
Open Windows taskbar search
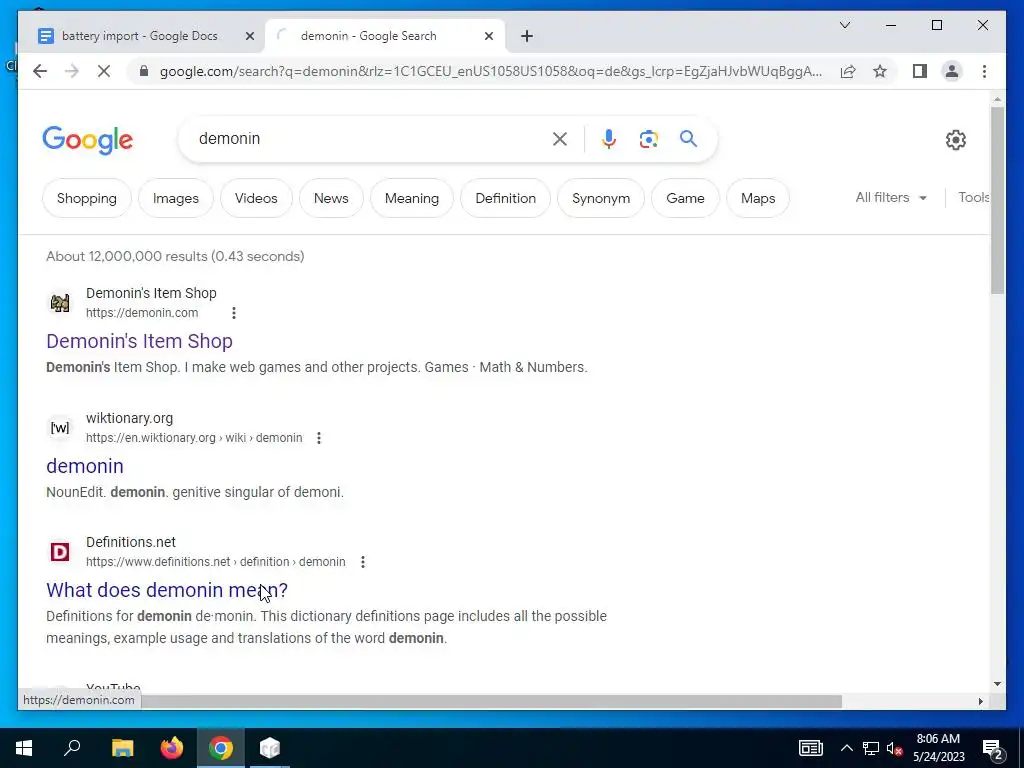[72, 748]
